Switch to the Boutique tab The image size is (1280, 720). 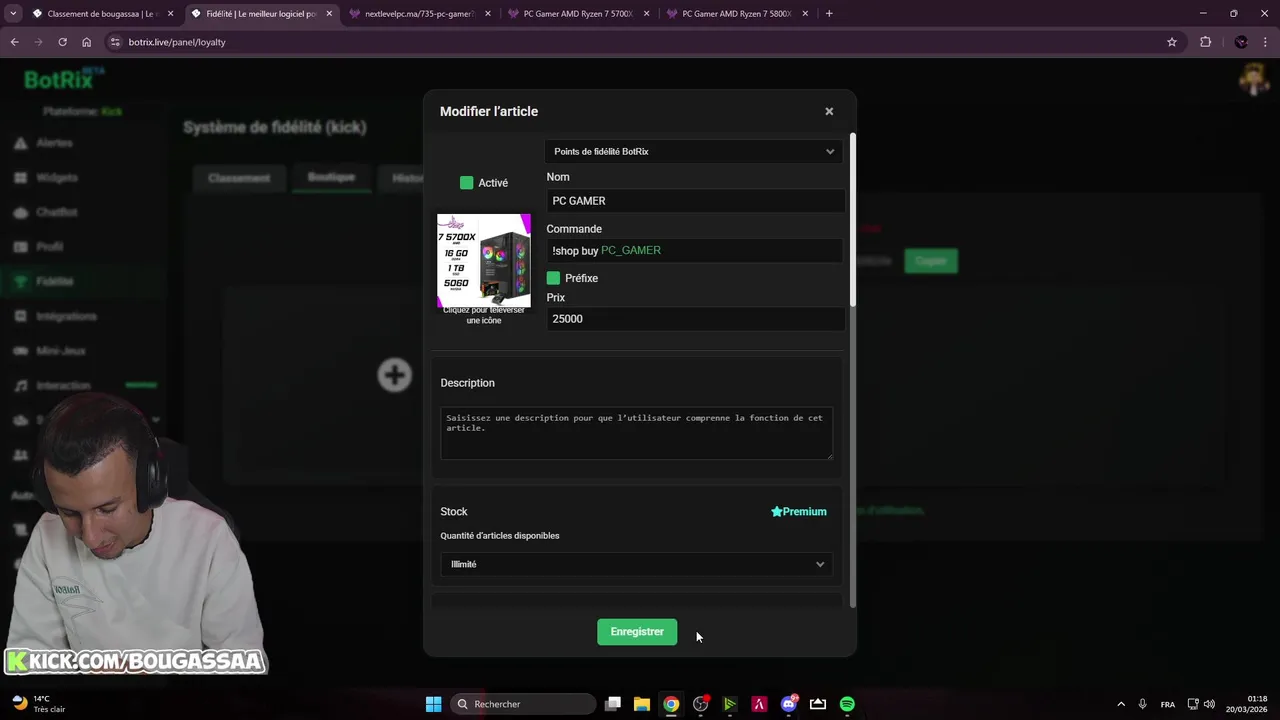(331, 177)
